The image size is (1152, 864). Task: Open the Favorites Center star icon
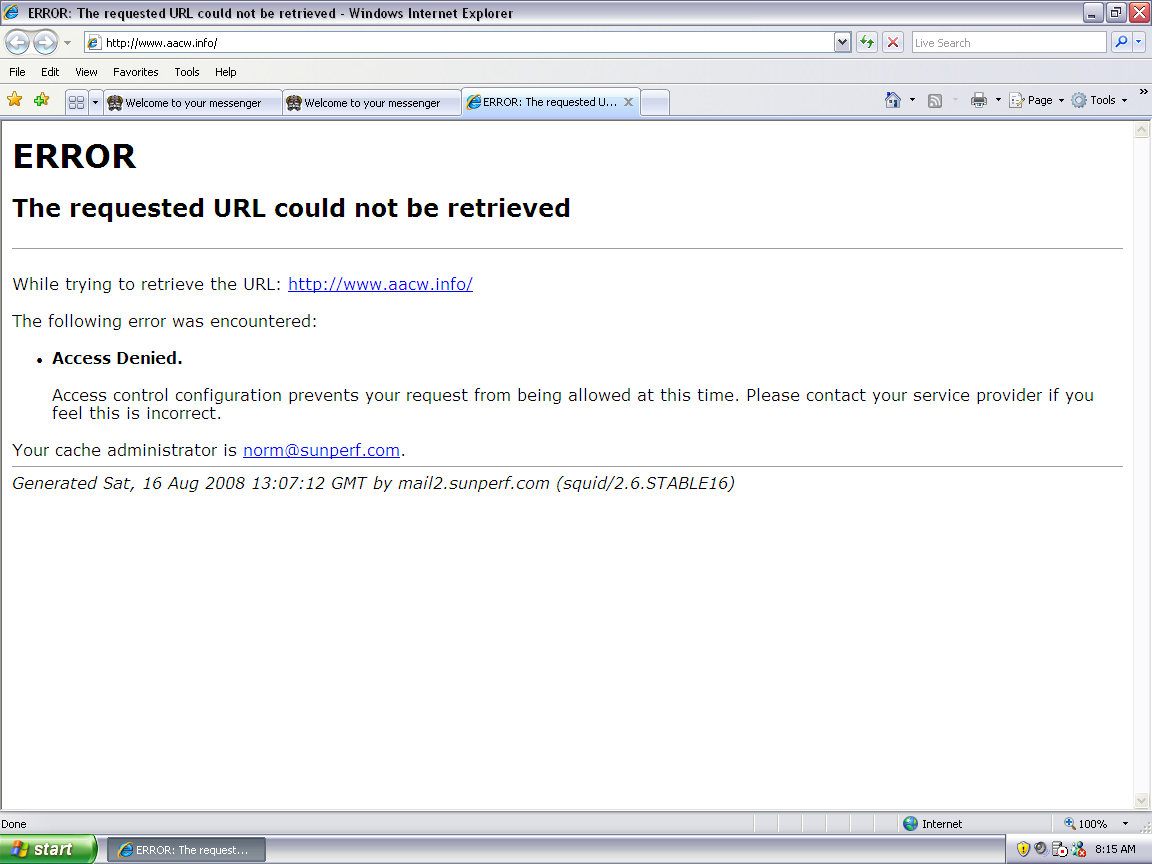(x=15, y=100)
